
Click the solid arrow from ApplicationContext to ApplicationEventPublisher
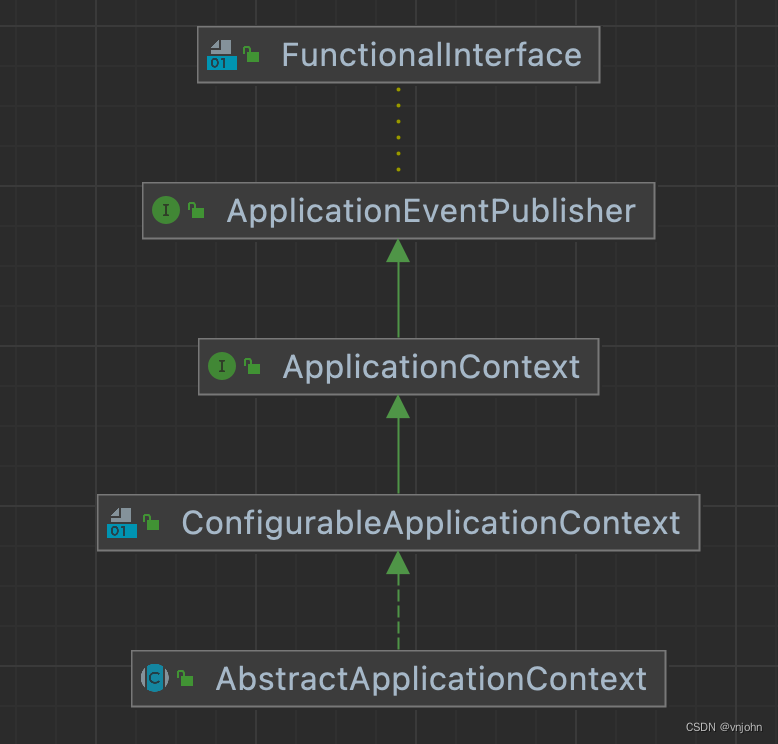pyautogui.click(x=398, y=295)
